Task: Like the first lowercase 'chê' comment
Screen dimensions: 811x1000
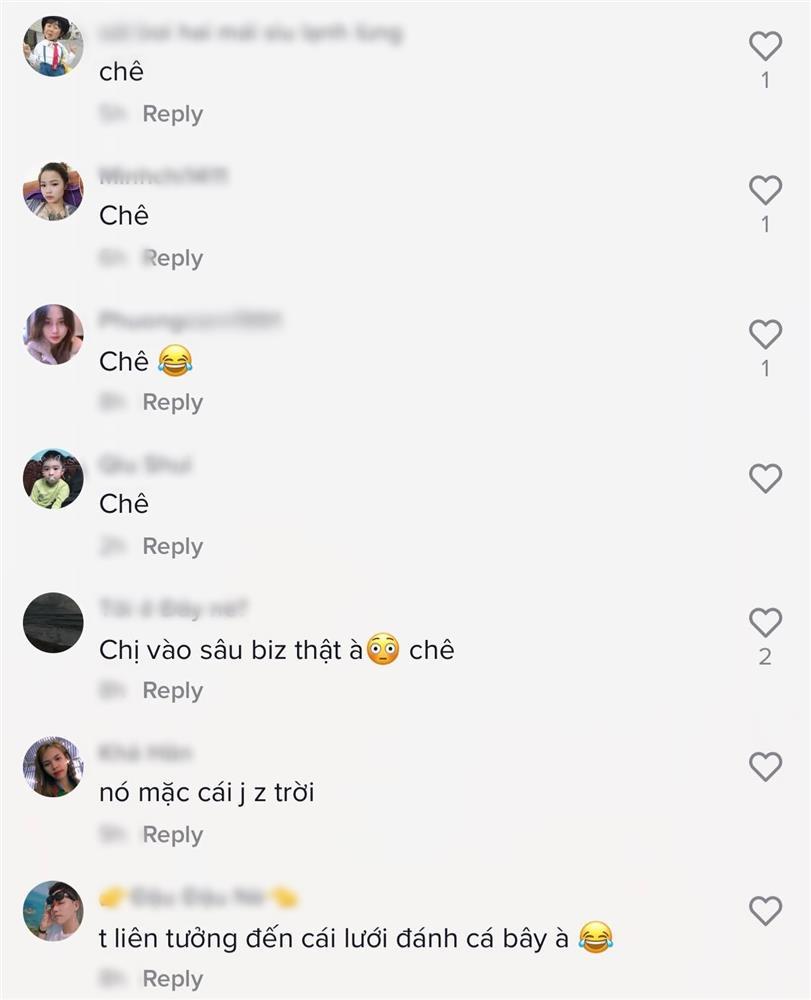Action: 765,46
